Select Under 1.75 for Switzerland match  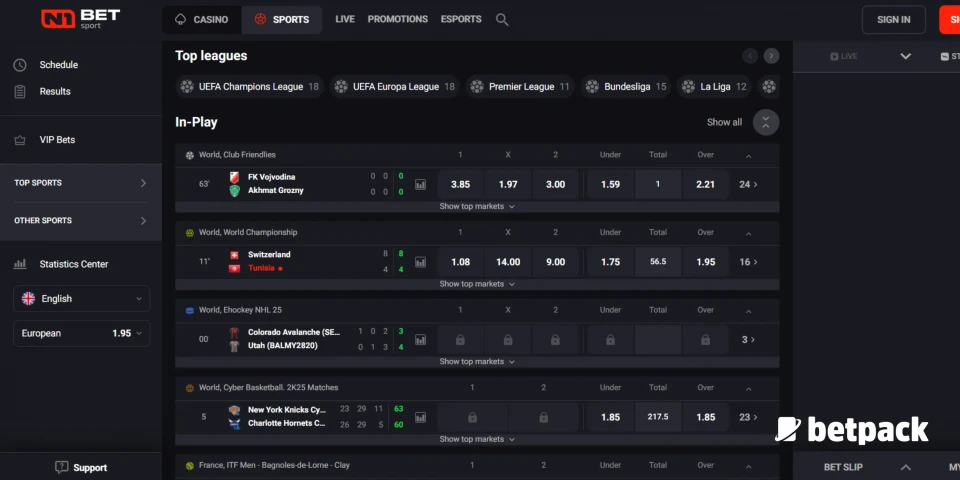point(610,262)
